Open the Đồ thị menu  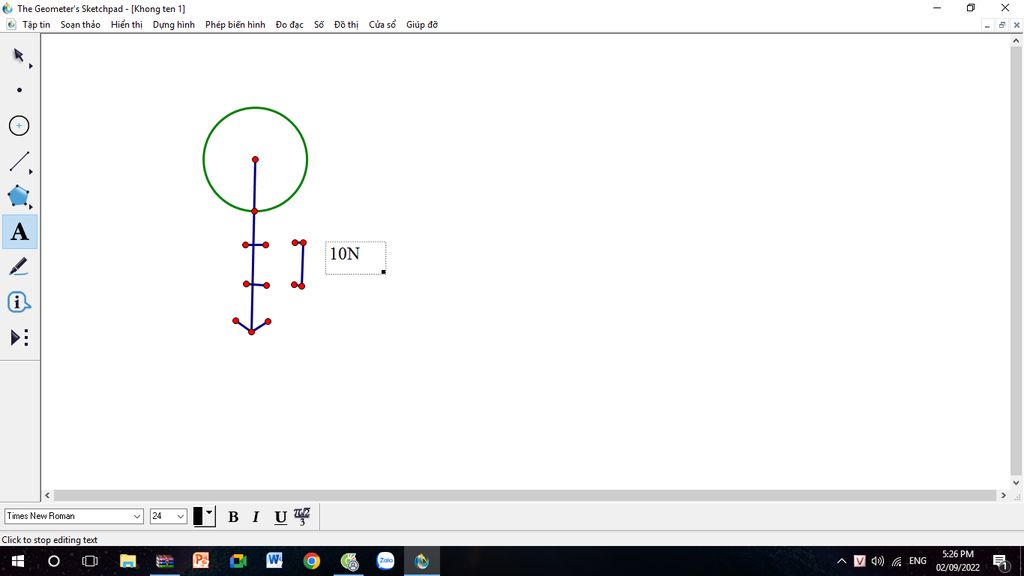point(346,25)
